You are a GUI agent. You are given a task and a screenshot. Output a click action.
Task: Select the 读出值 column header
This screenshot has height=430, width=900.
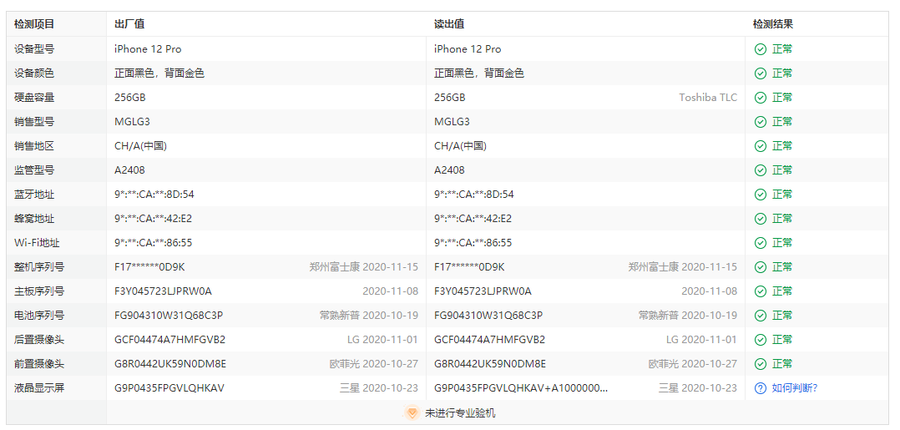click(x=449, y=24)
